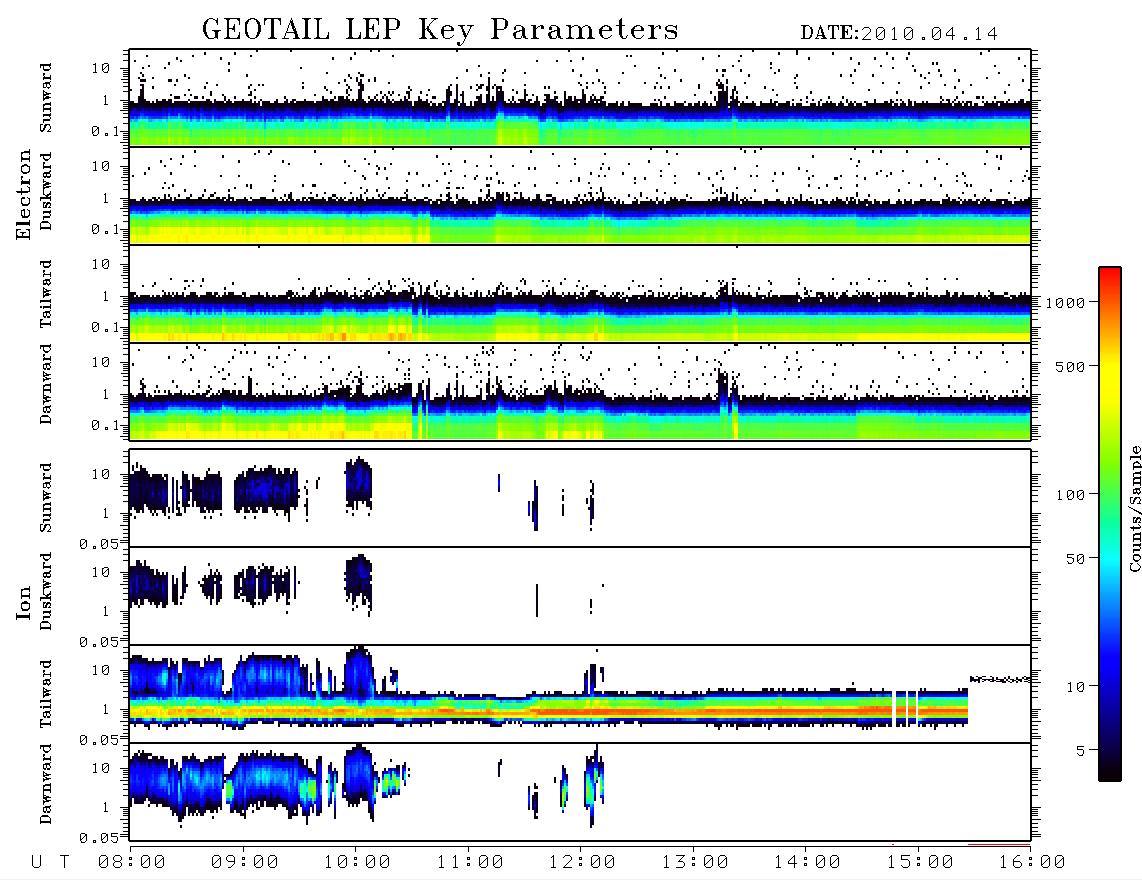Click the 10:00 time tick label

[357, 862]
